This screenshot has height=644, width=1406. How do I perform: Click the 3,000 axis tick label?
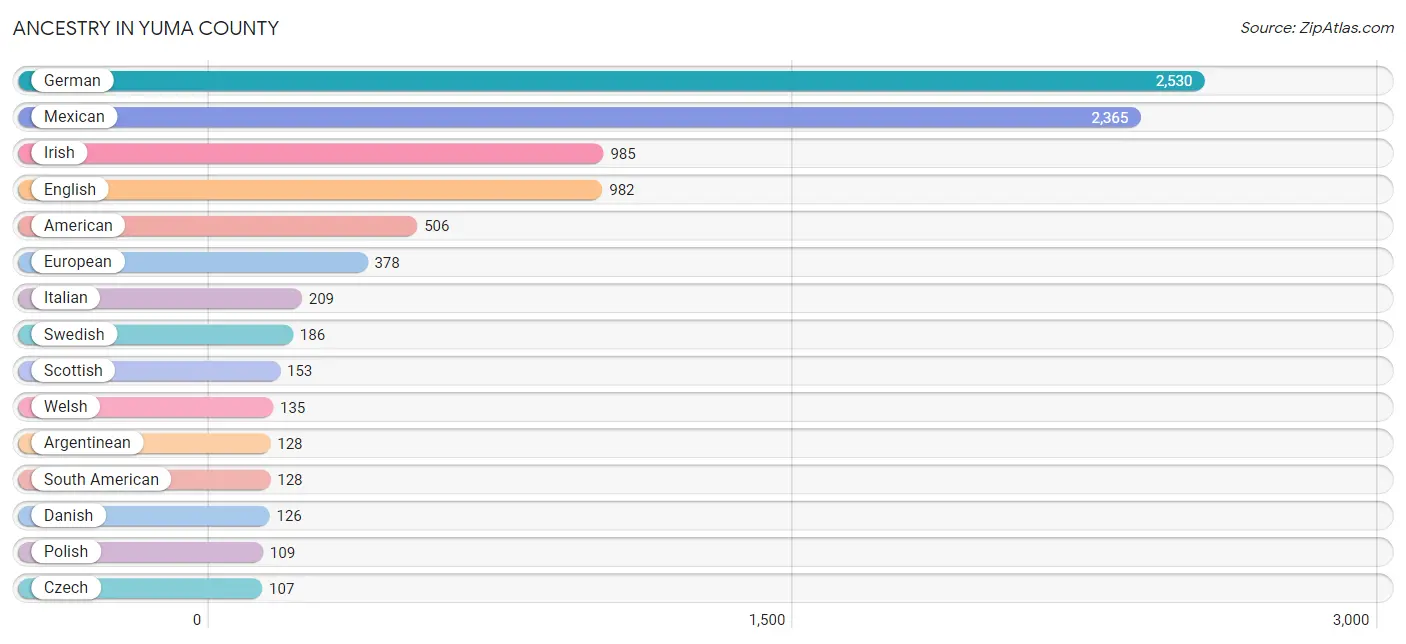click(1350, 620)
